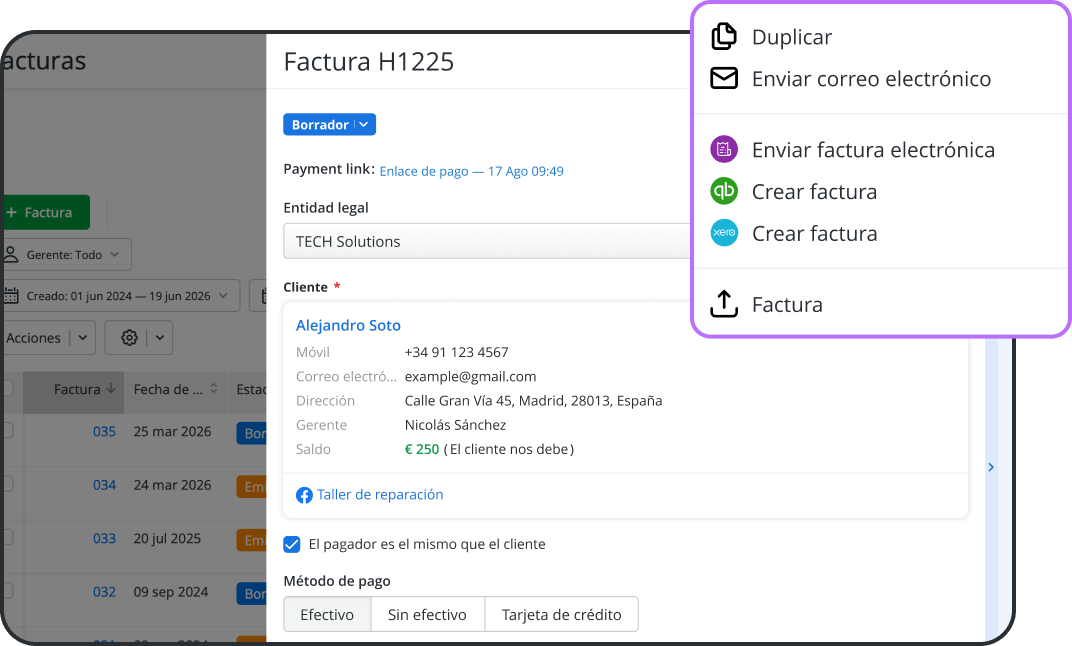Click the sort arrows on Fecha de column

(214, 388)
